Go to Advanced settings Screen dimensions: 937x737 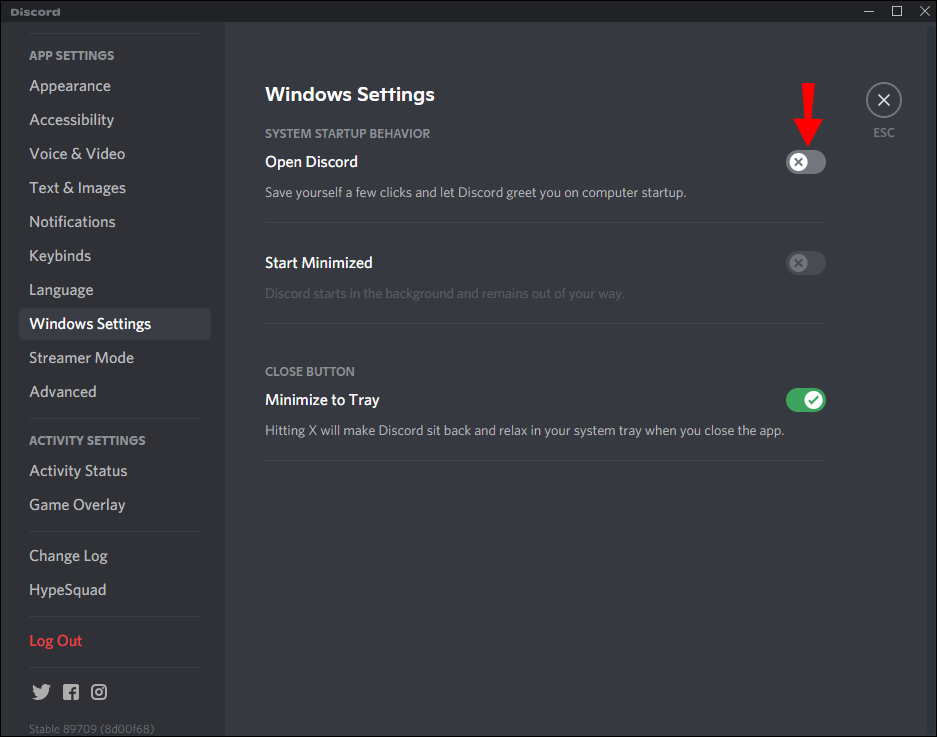click(x=63, y=392)
